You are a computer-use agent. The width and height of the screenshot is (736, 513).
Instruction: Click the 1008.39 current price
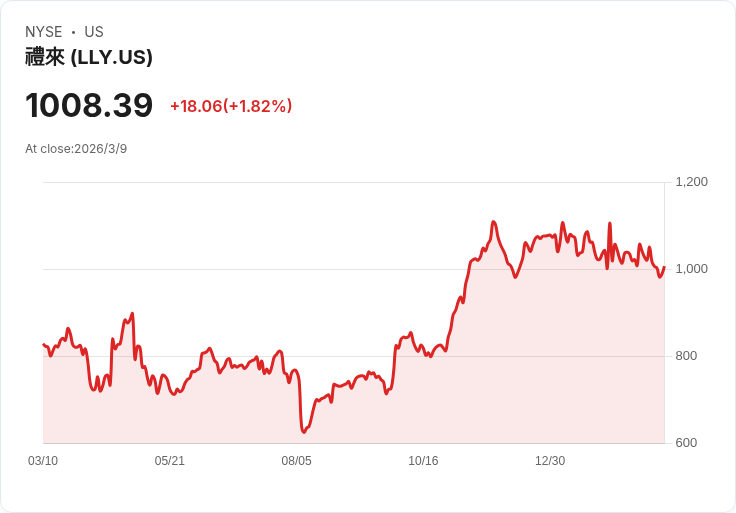[89, 105]
